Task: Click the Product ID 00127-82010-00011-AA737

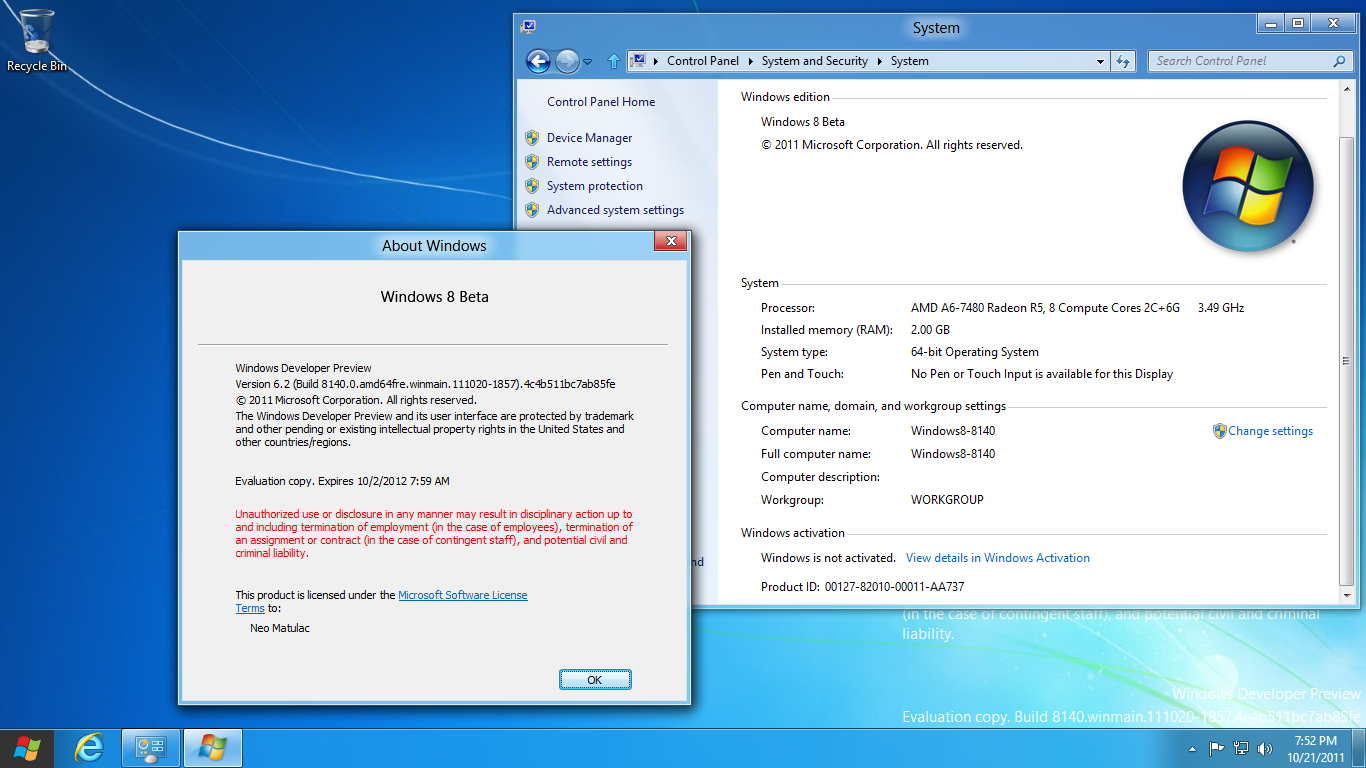Action: 894,587
